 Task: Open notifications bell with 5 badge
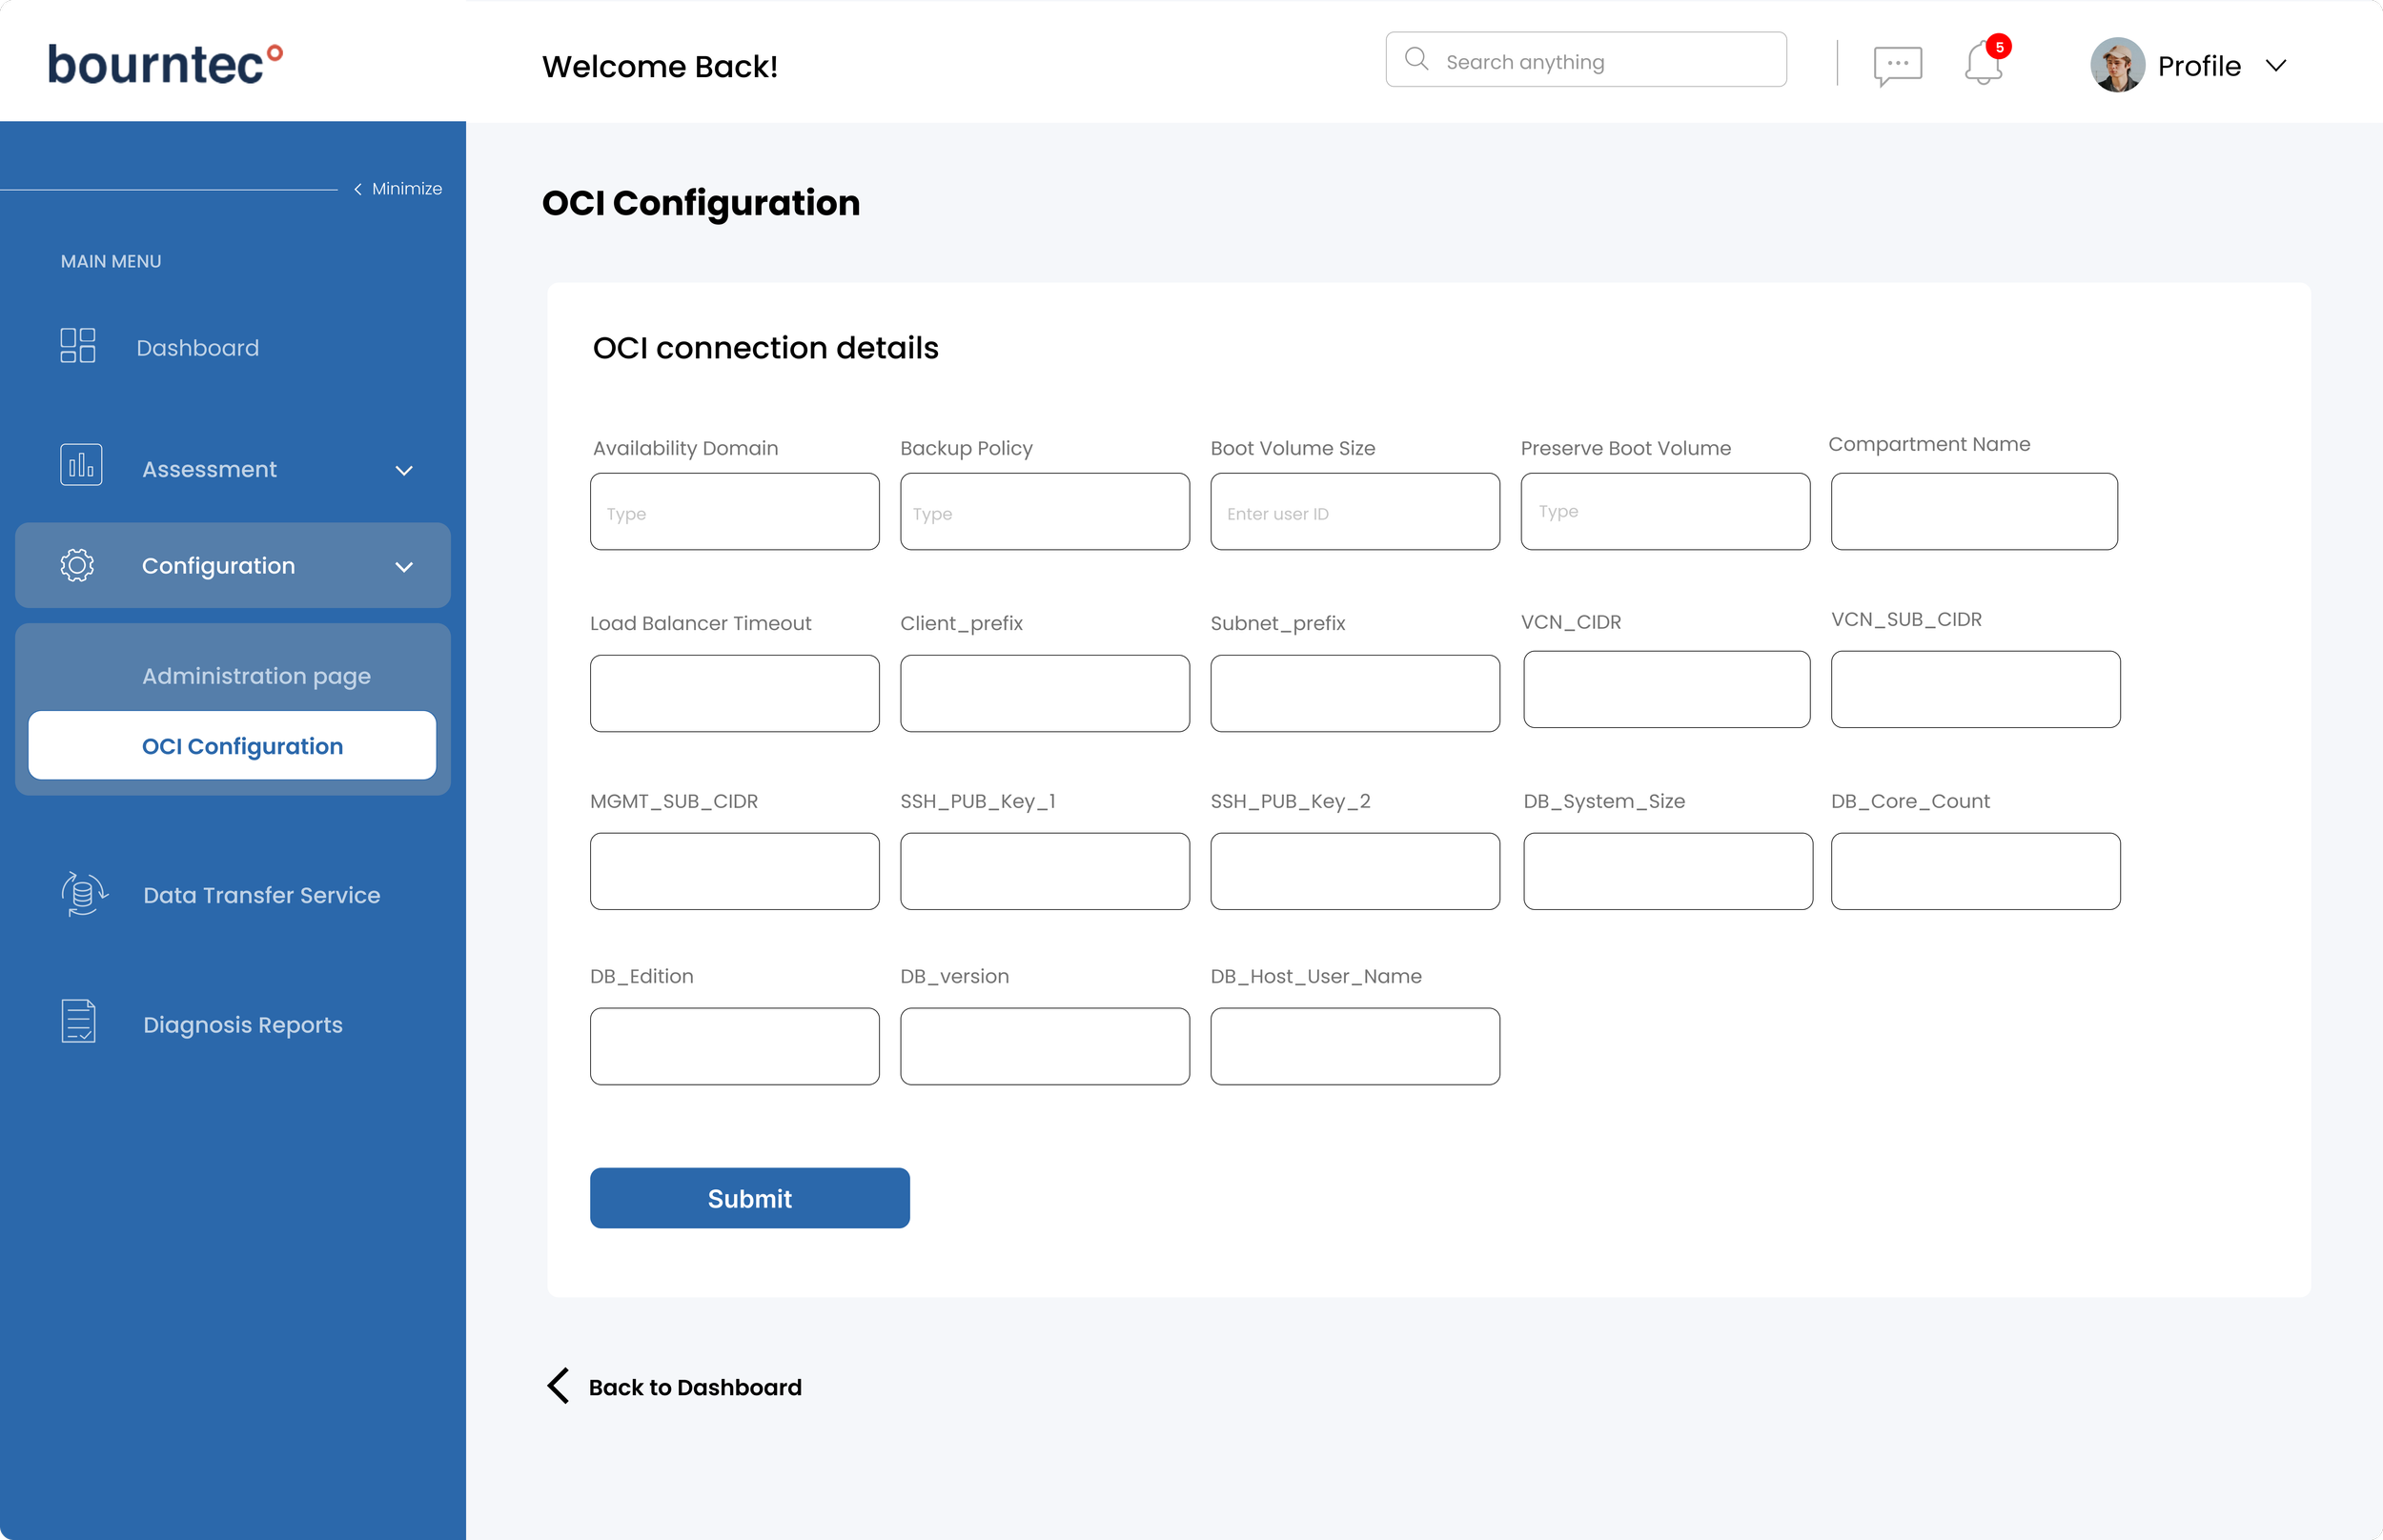pyautogui.click(x=1984, y=64)
